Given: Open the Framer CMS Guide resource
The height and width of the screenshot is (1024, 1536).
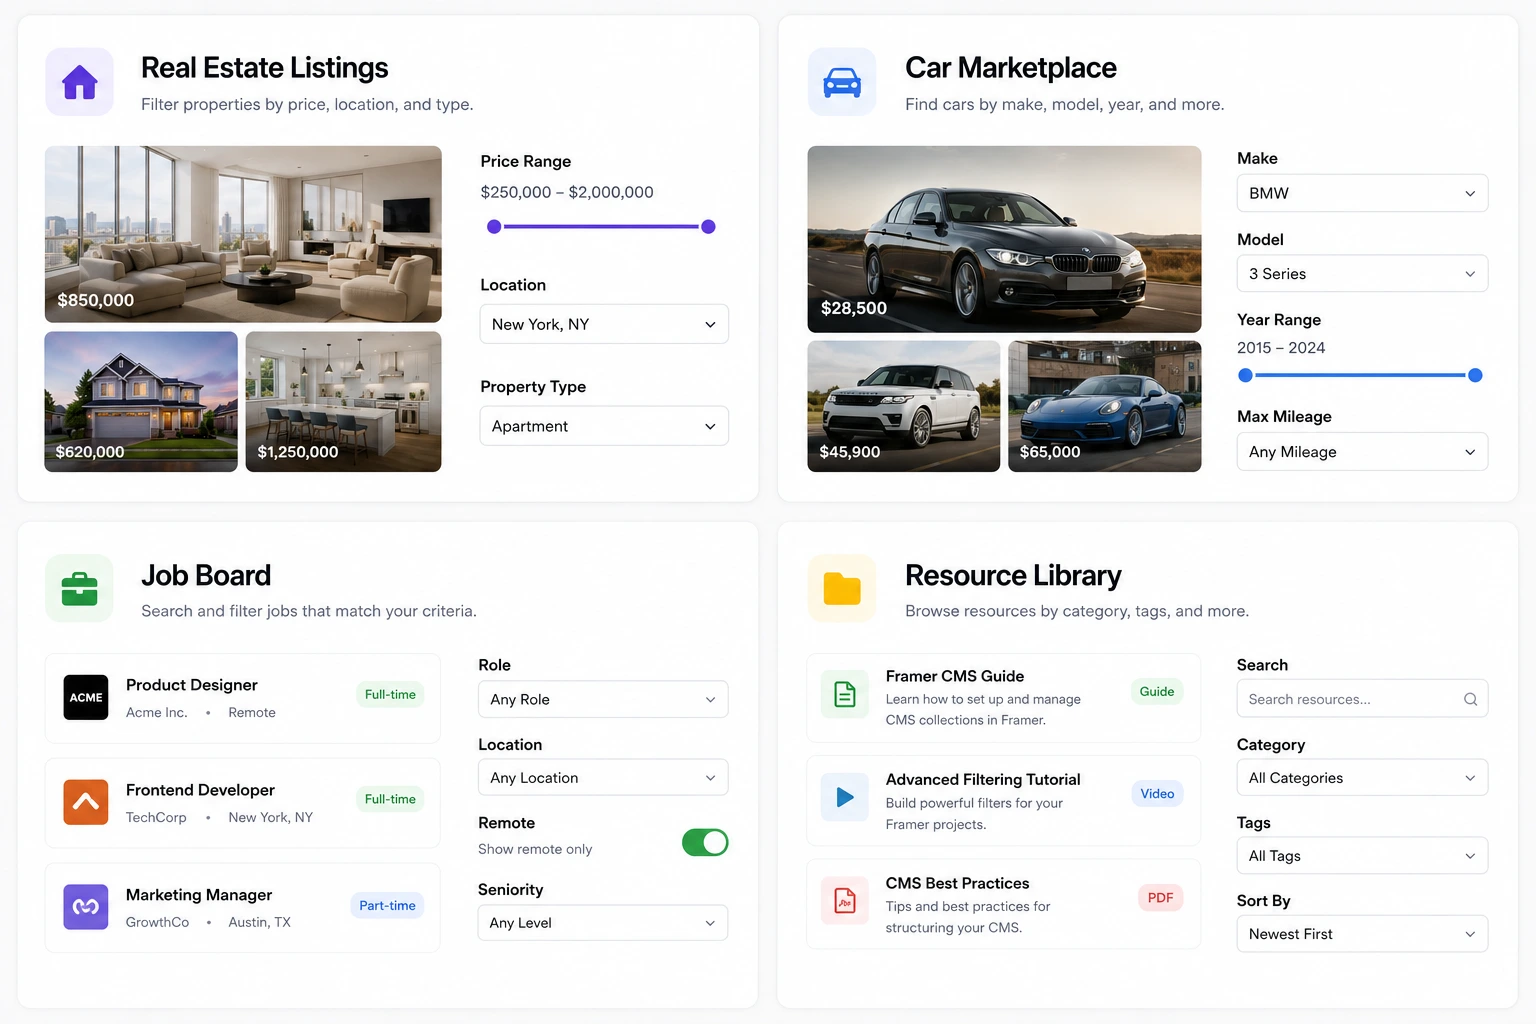Looking at the screenshot, I should [1004, 698].
